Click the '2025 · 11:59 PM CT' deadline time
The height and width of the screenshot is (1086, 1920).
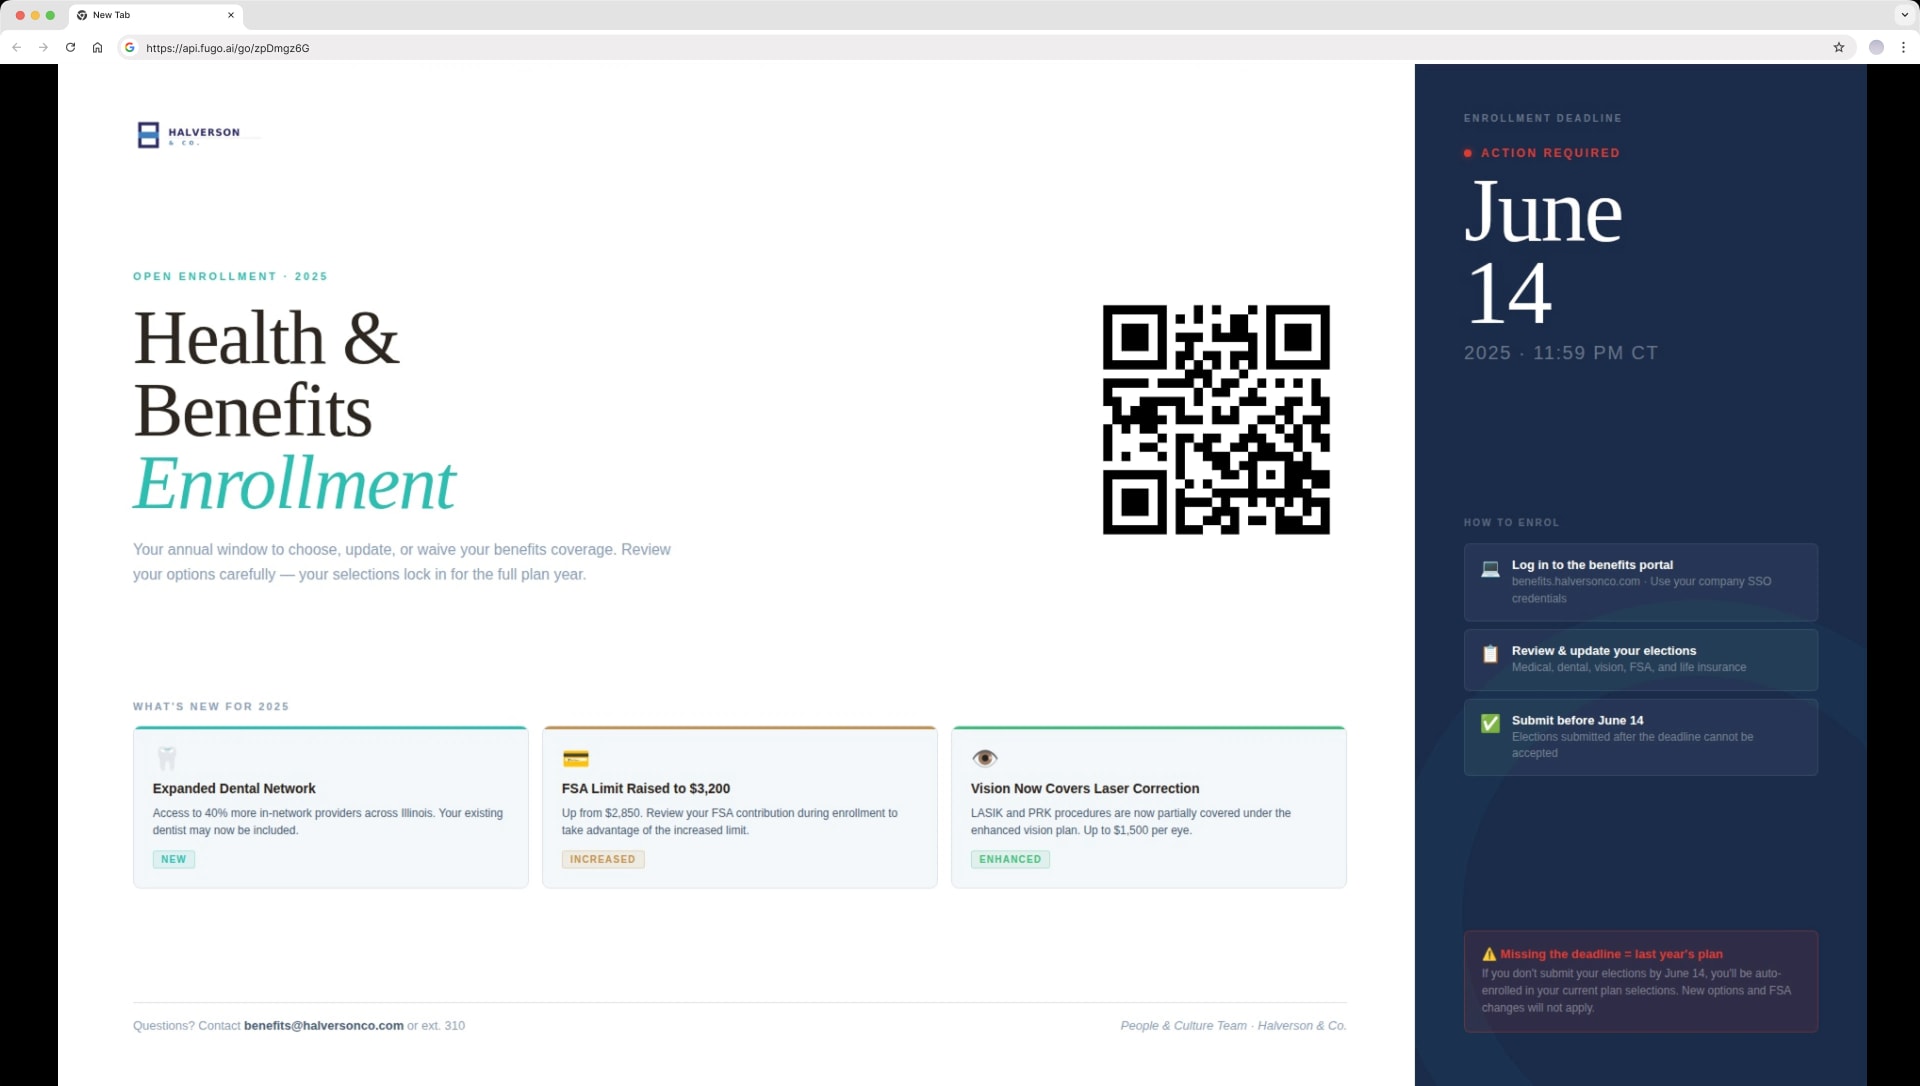tap(1561, 353)
